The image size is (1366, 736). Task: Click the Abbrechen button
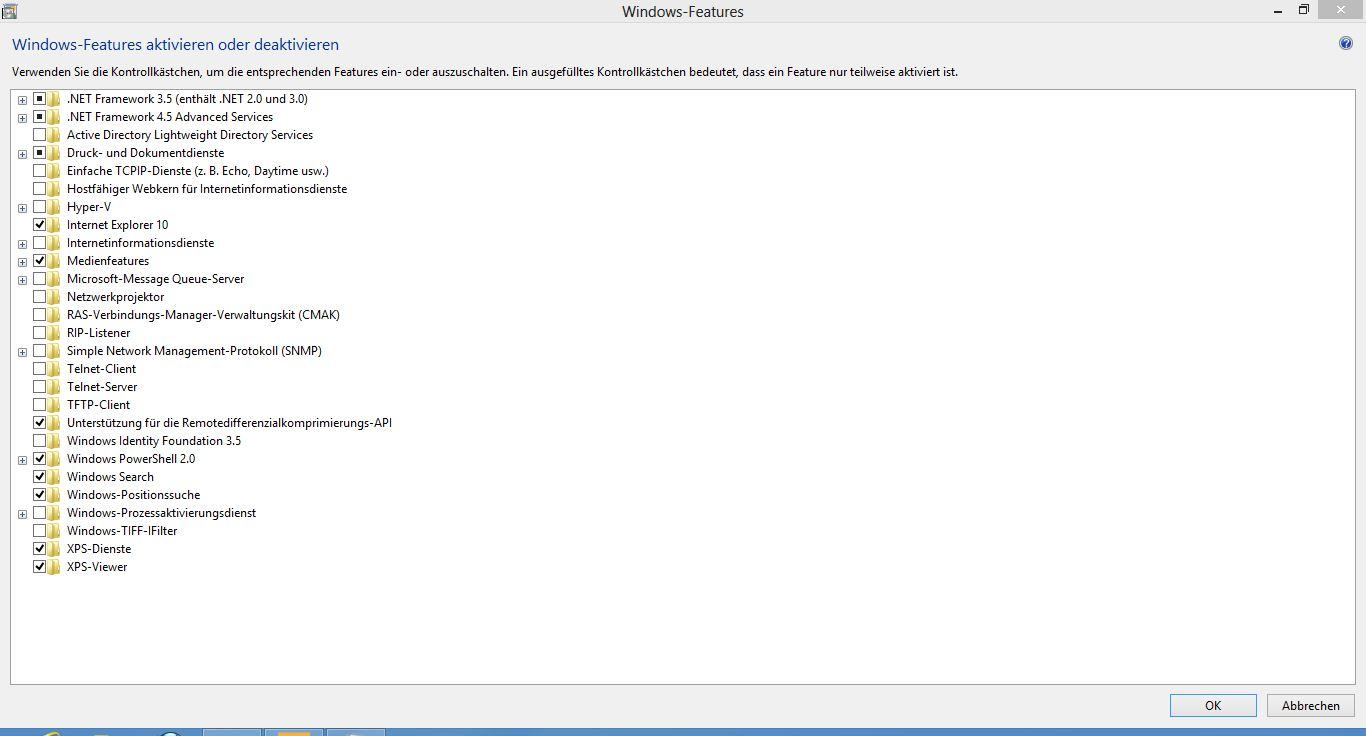(x=1310, y=705)
